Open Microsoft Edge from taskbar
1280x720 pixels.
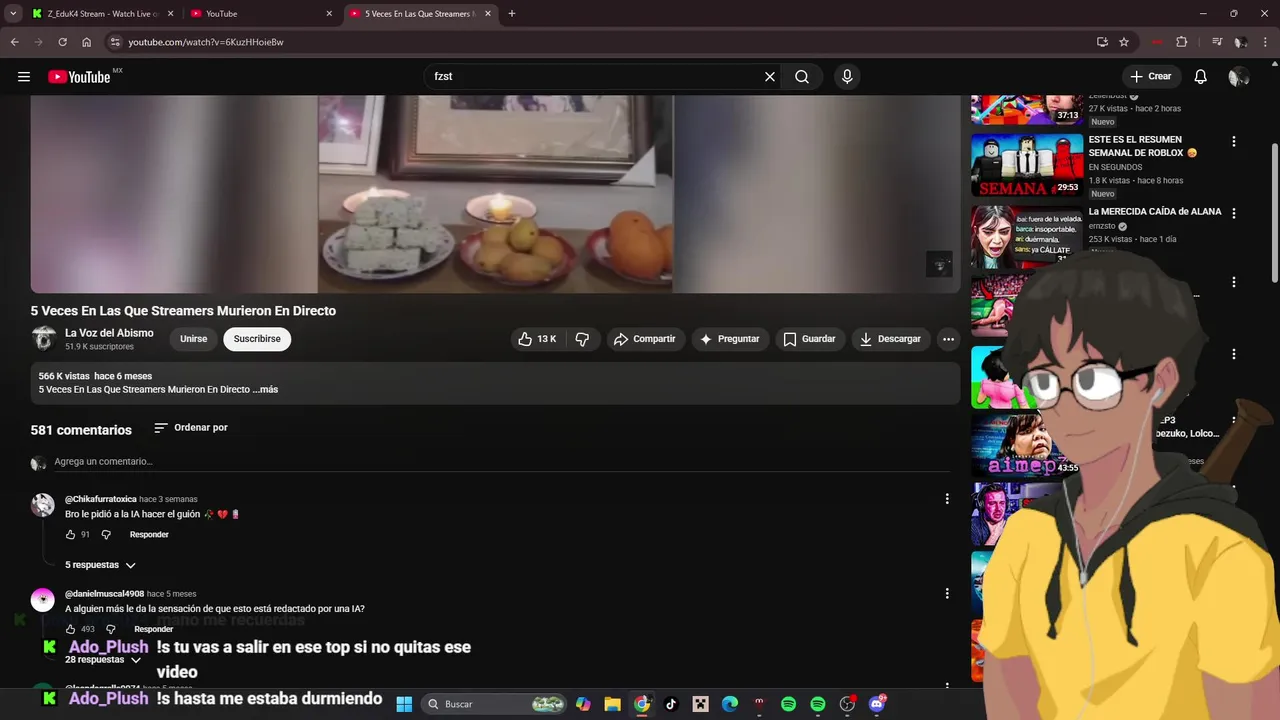[730, 704]
